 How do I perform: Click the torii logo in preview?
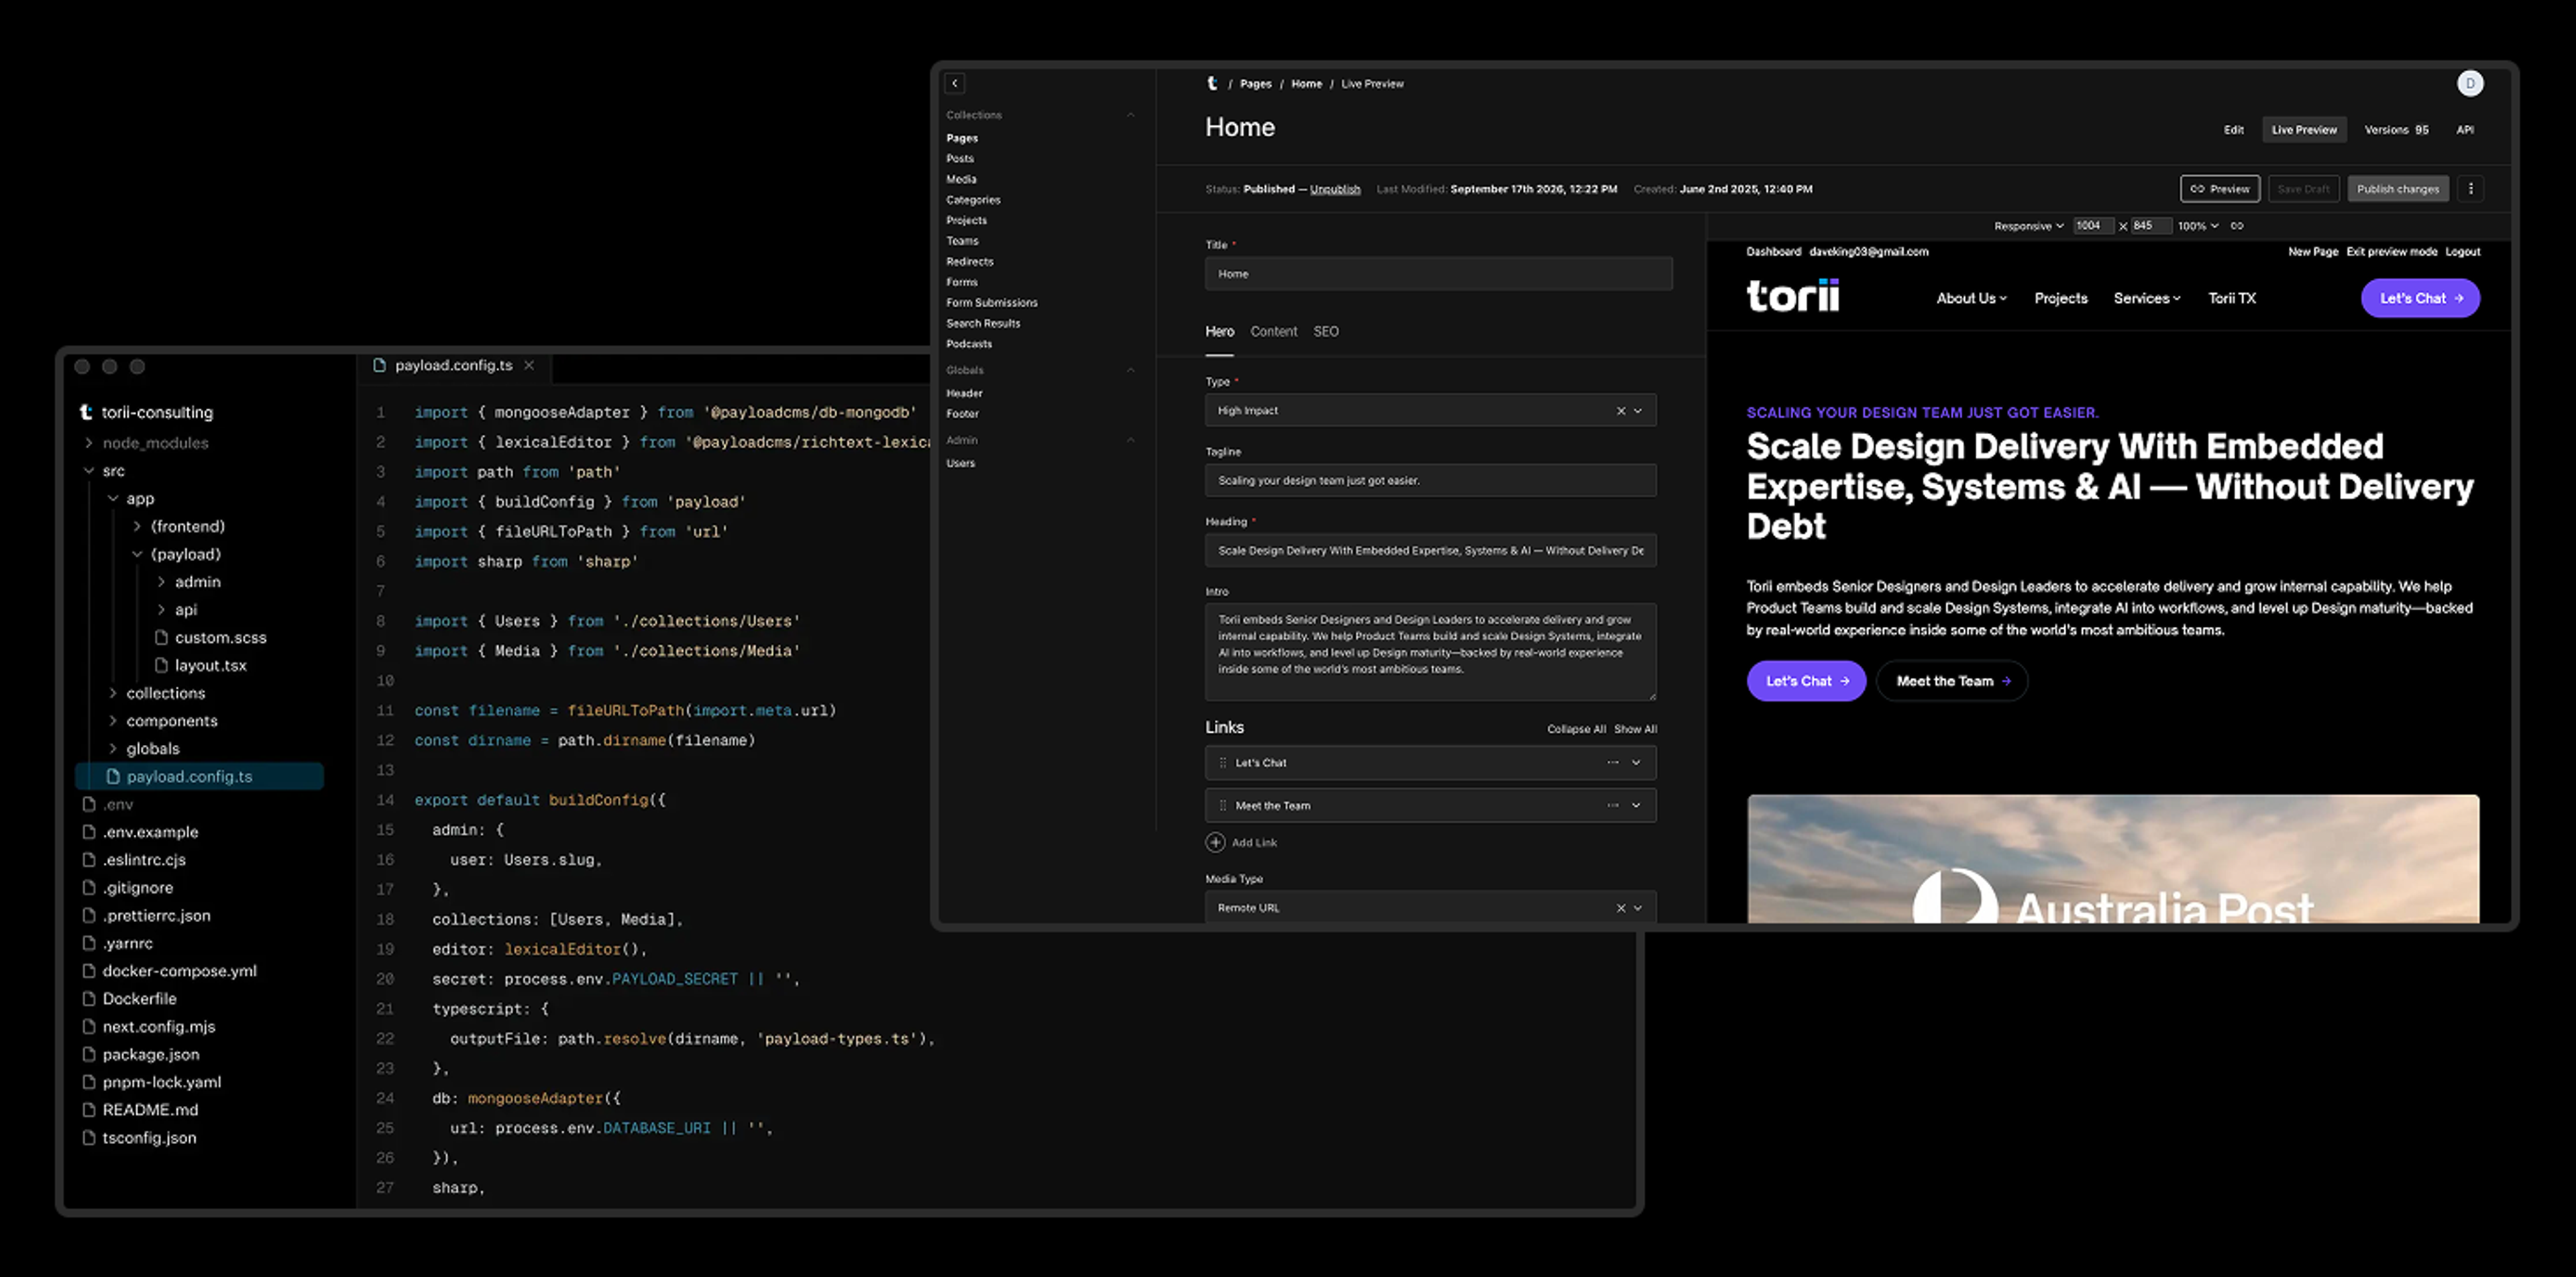pyautogui.click(x=1792, y=297)
